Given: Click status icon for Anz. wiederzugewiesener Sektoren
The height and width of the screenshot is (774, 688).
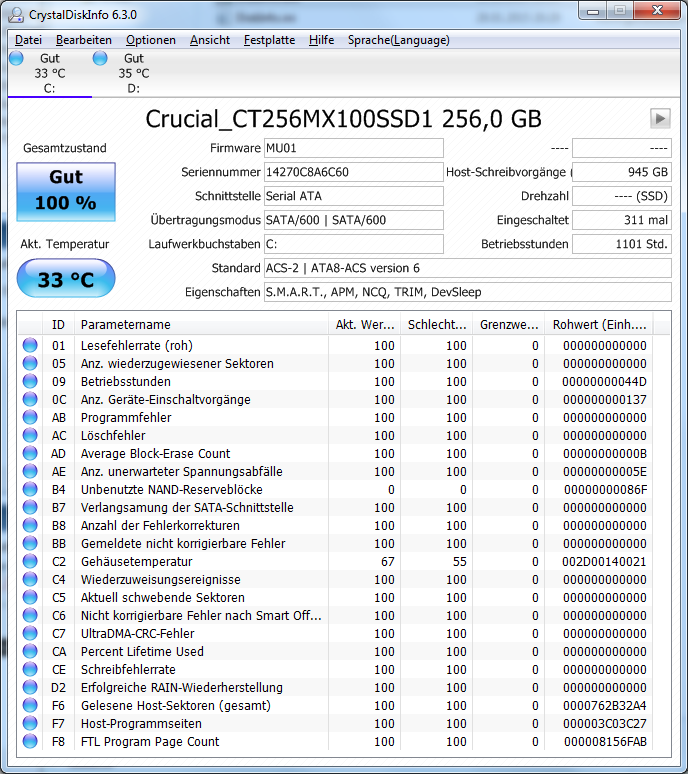Looking at the screenshot, I should click(x=30, y=363).
